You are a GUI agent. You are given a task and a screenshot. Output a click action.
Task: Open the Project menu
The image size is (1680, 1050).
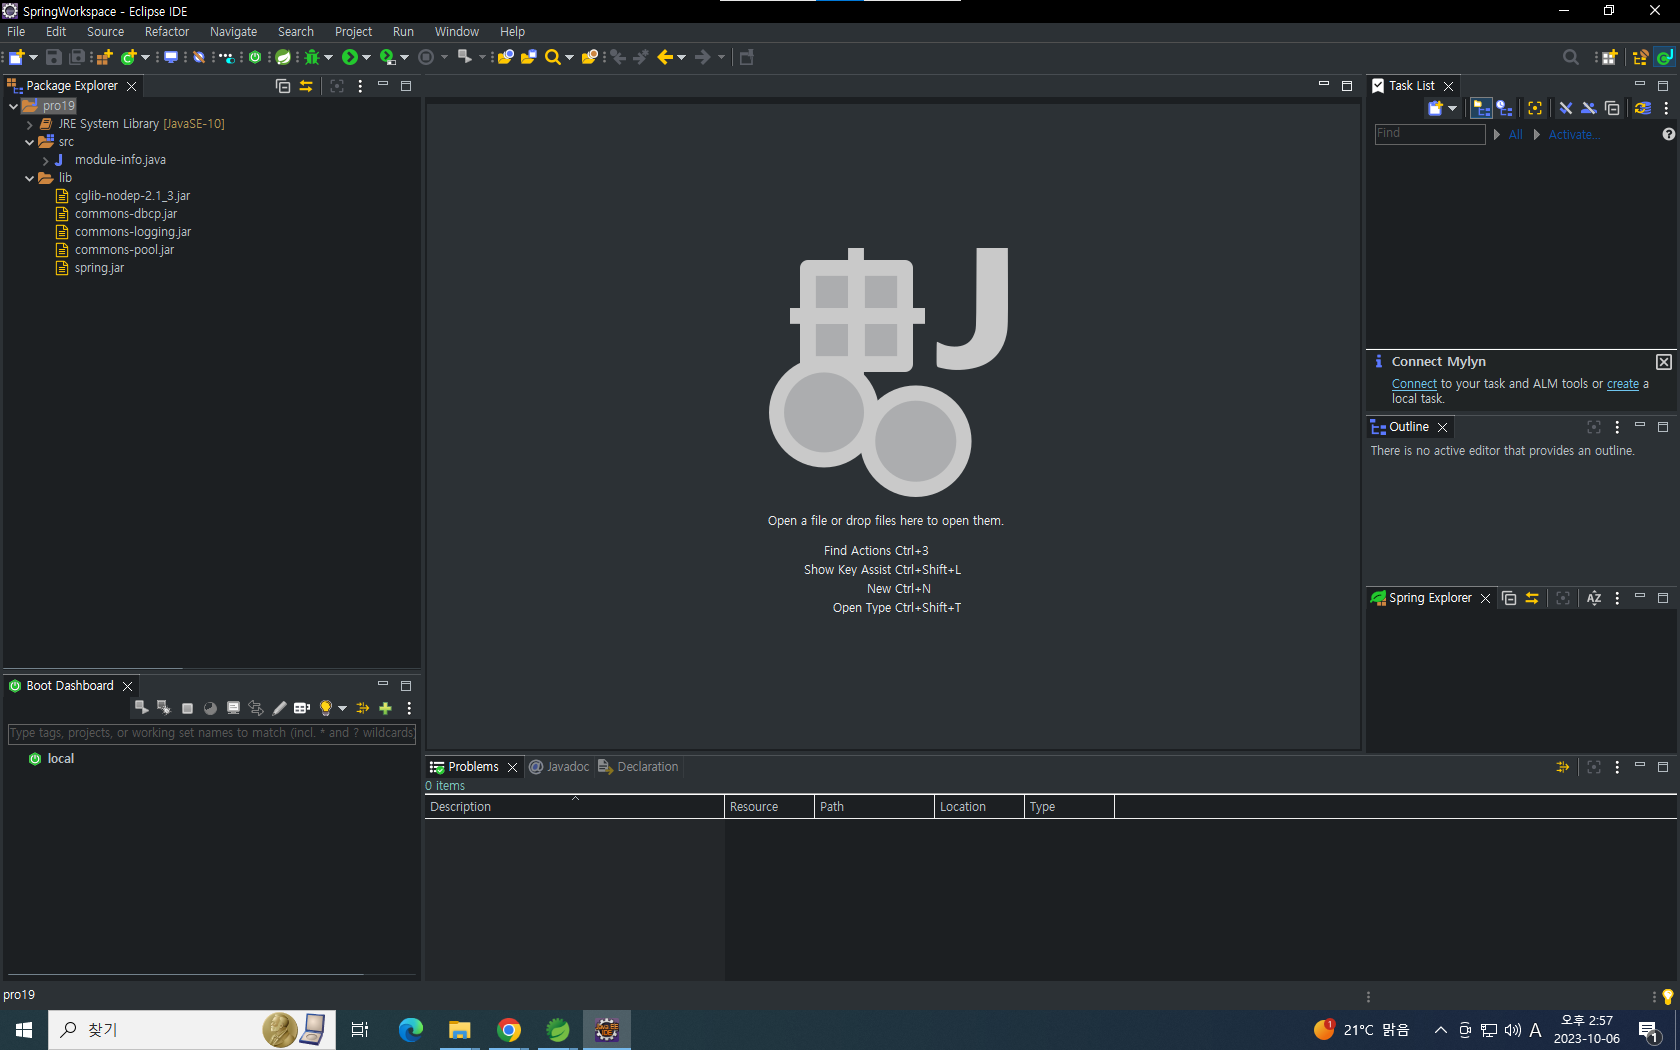click(353, 32)
